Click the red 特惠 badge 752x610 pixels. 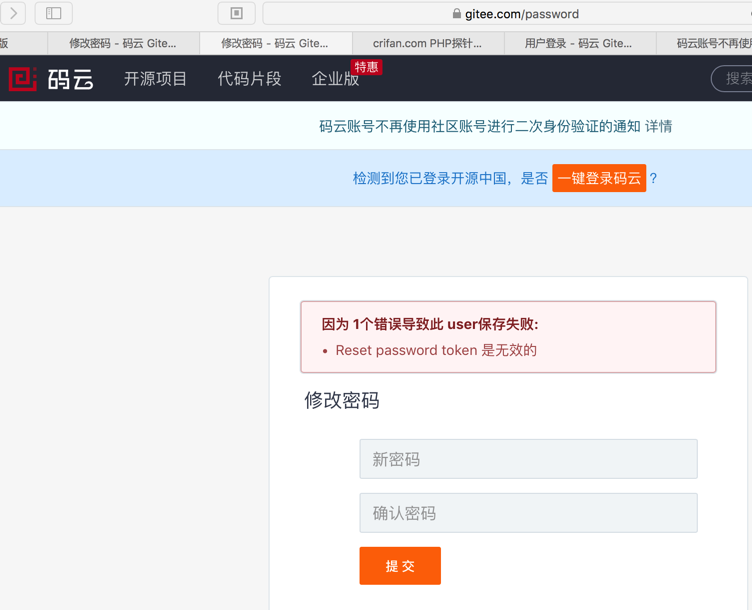click(x=366, y=67)
